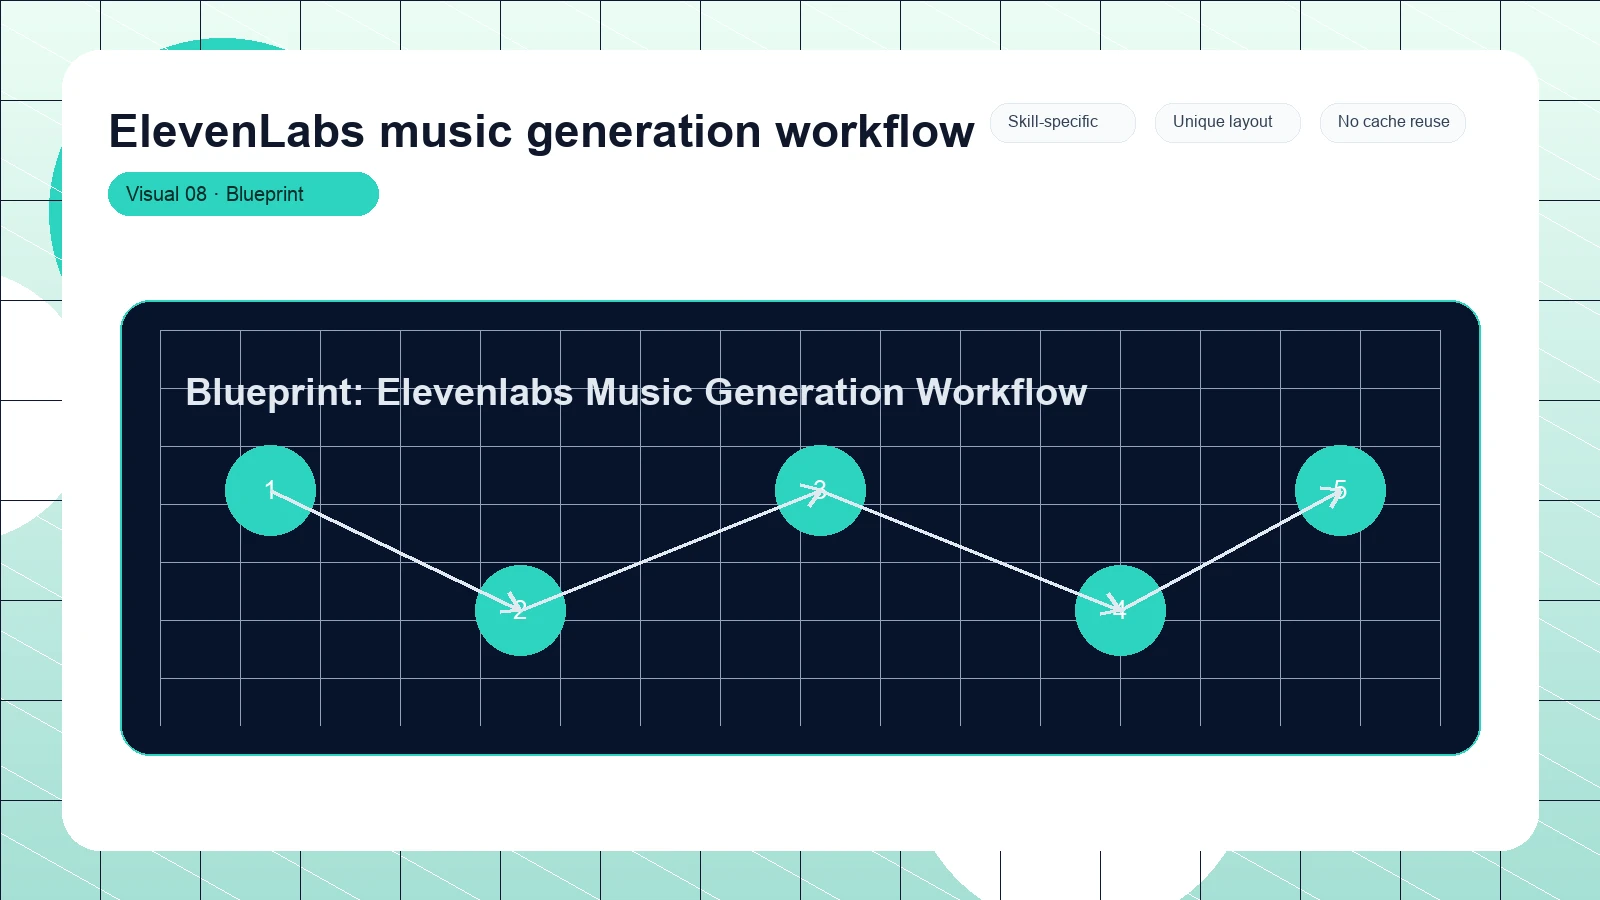
Task: Click workflow node 5 circle
Action: (x=1340, y=490)
